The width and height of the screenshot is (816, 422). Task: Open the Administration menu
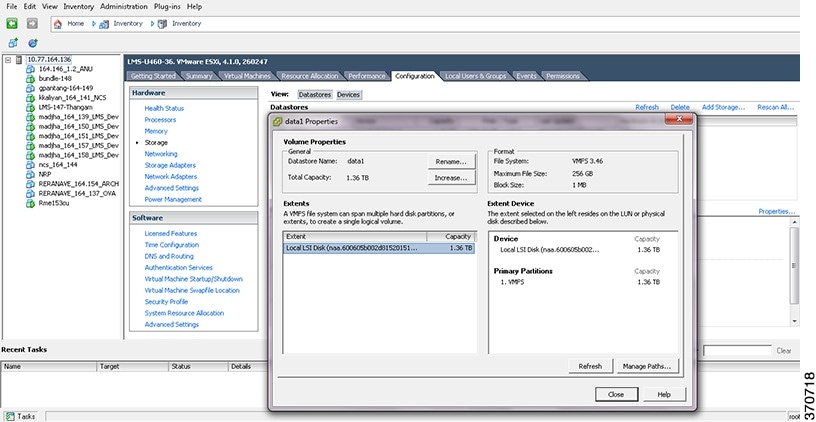124,7
